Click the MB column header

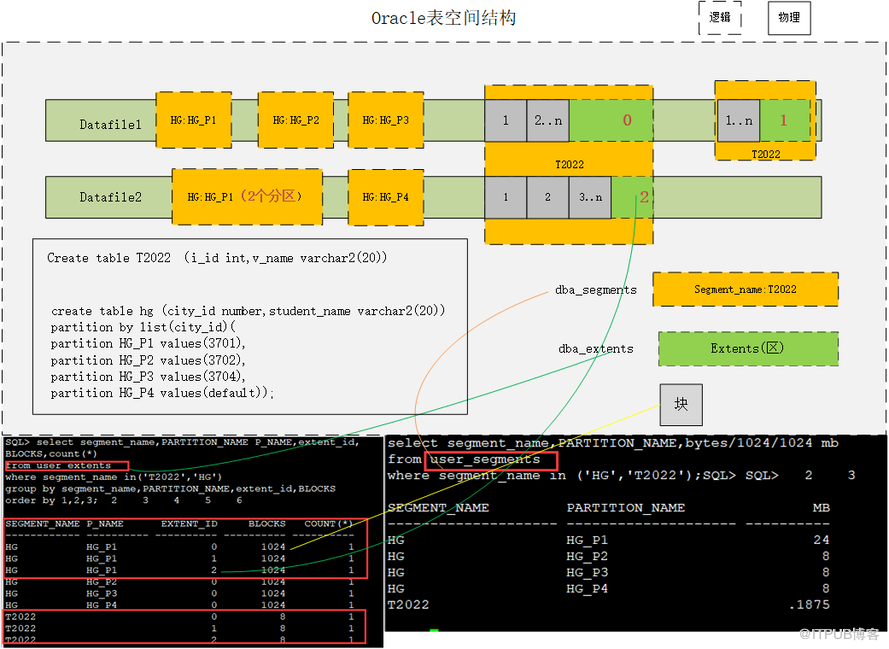pyautogui.click(x=821, y=508)
